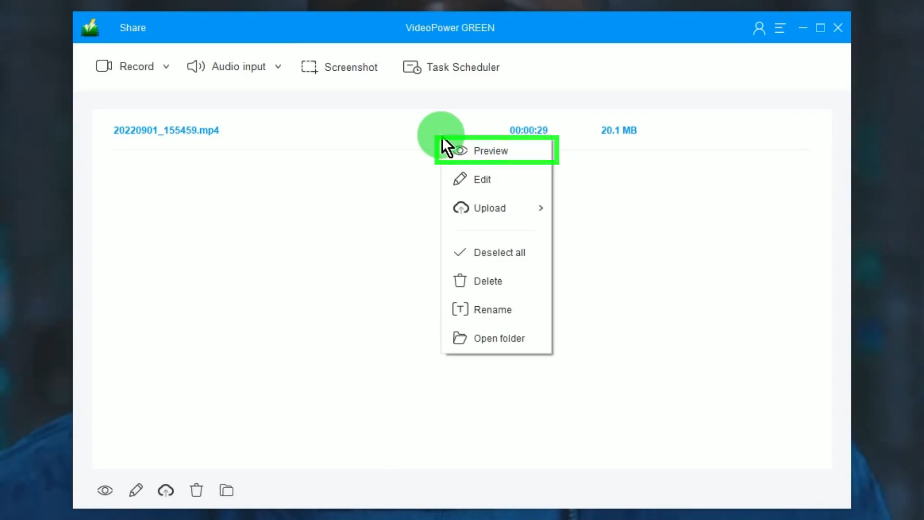924x520 pixels.
Task: Choose Edit from the context menu
Action: click(482, 180)
